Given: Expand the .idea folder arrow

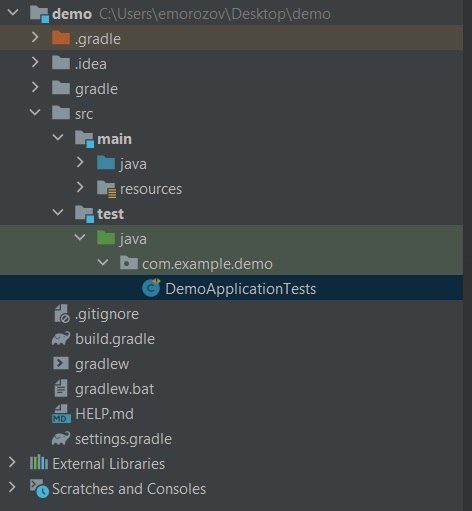Looking at the screenshot, I should coord(35,62).
